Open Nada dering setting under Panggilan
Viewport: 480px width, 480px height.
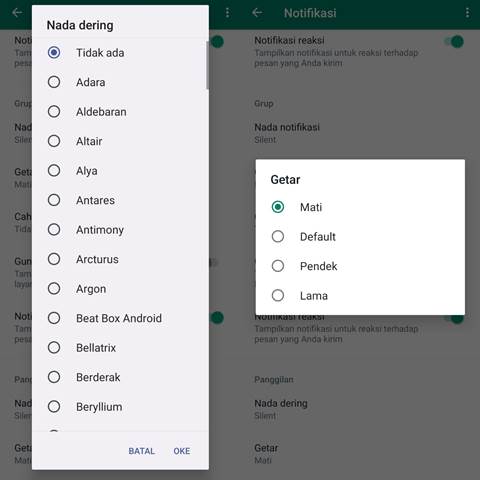click(360, 409)
